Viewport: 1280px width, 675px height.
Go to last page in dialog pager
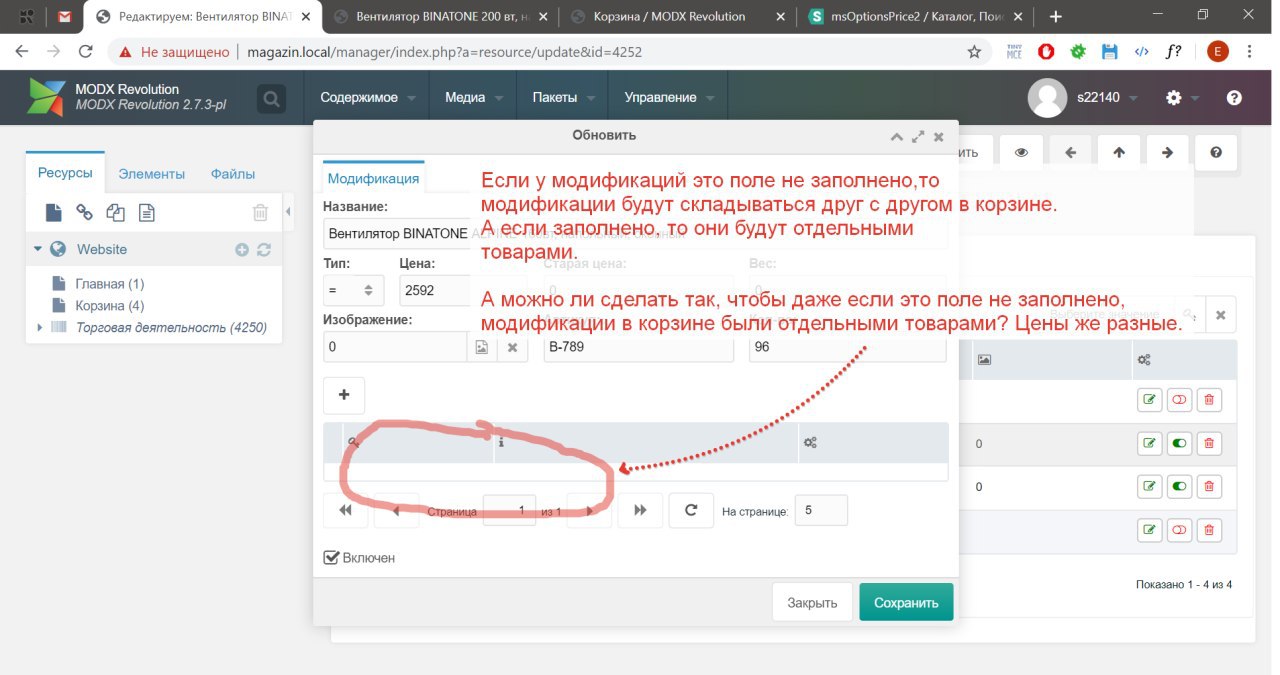click(x=640, y=510)
